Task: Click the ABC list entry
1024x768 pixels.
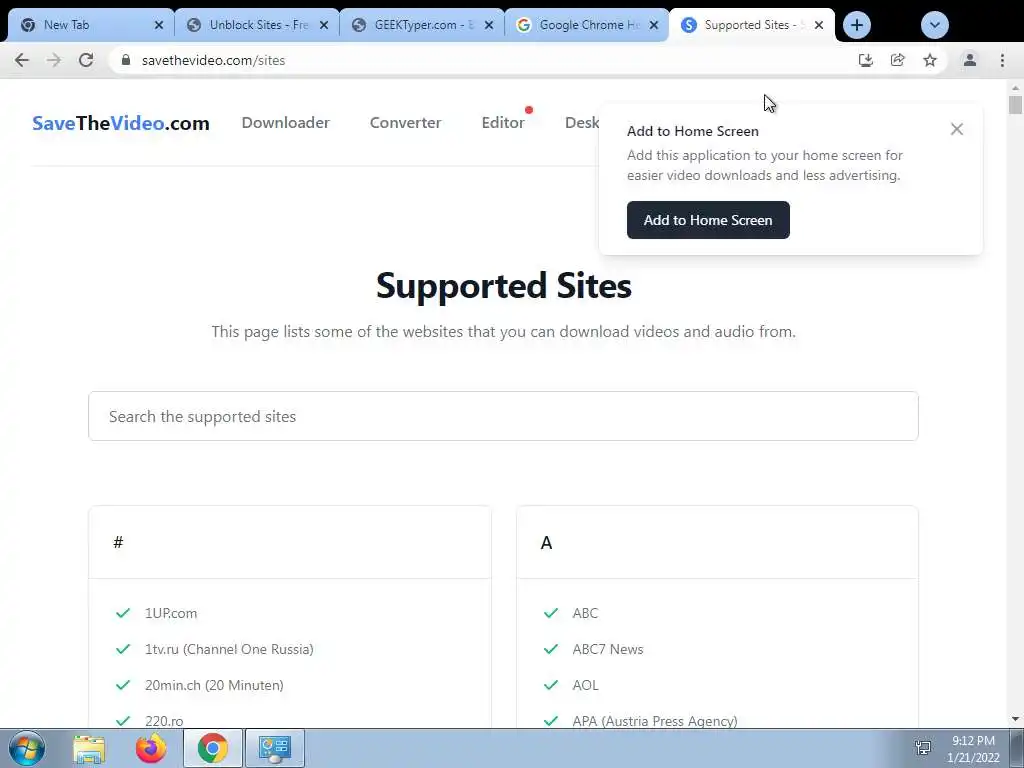Action: point(585,613)
